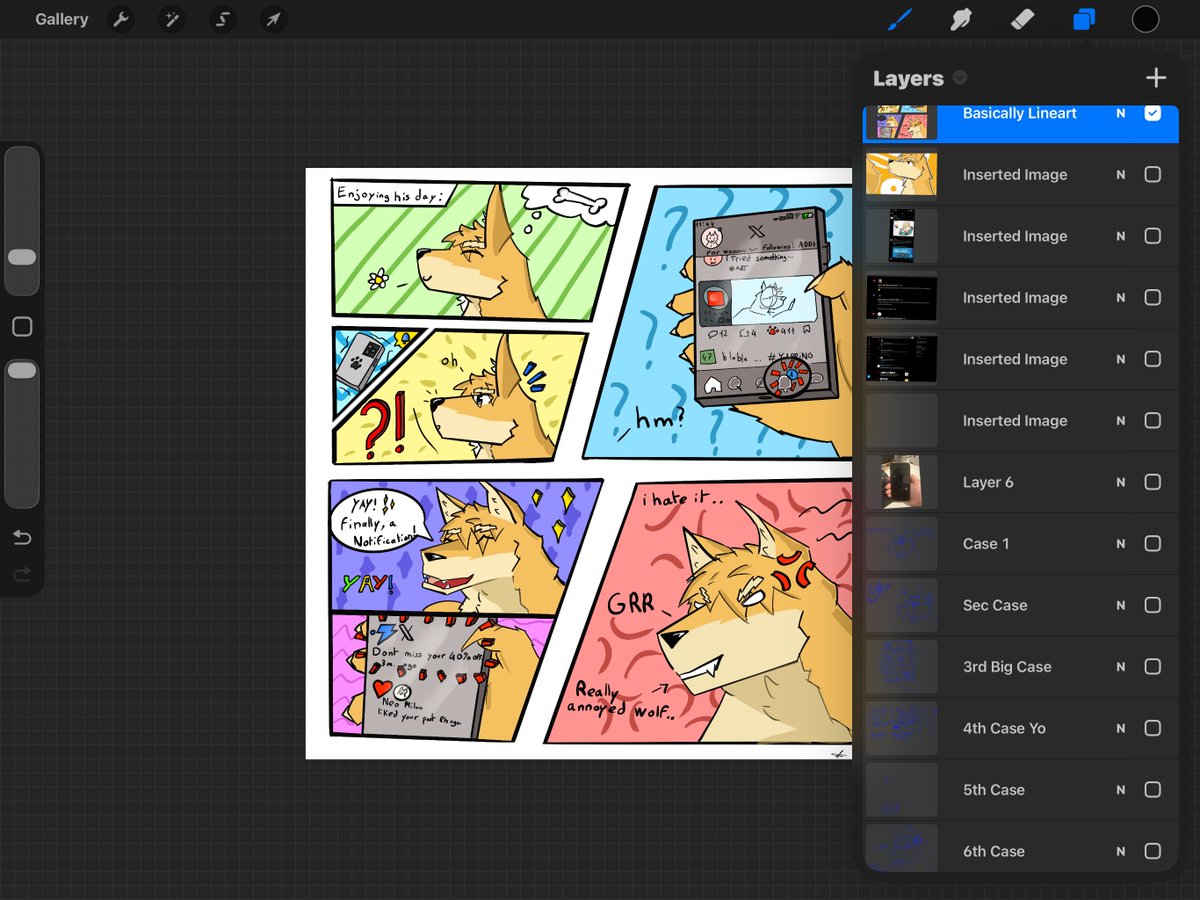Show the 3rd Big Case layer

pyautogui.click(x=1153, y=667)
